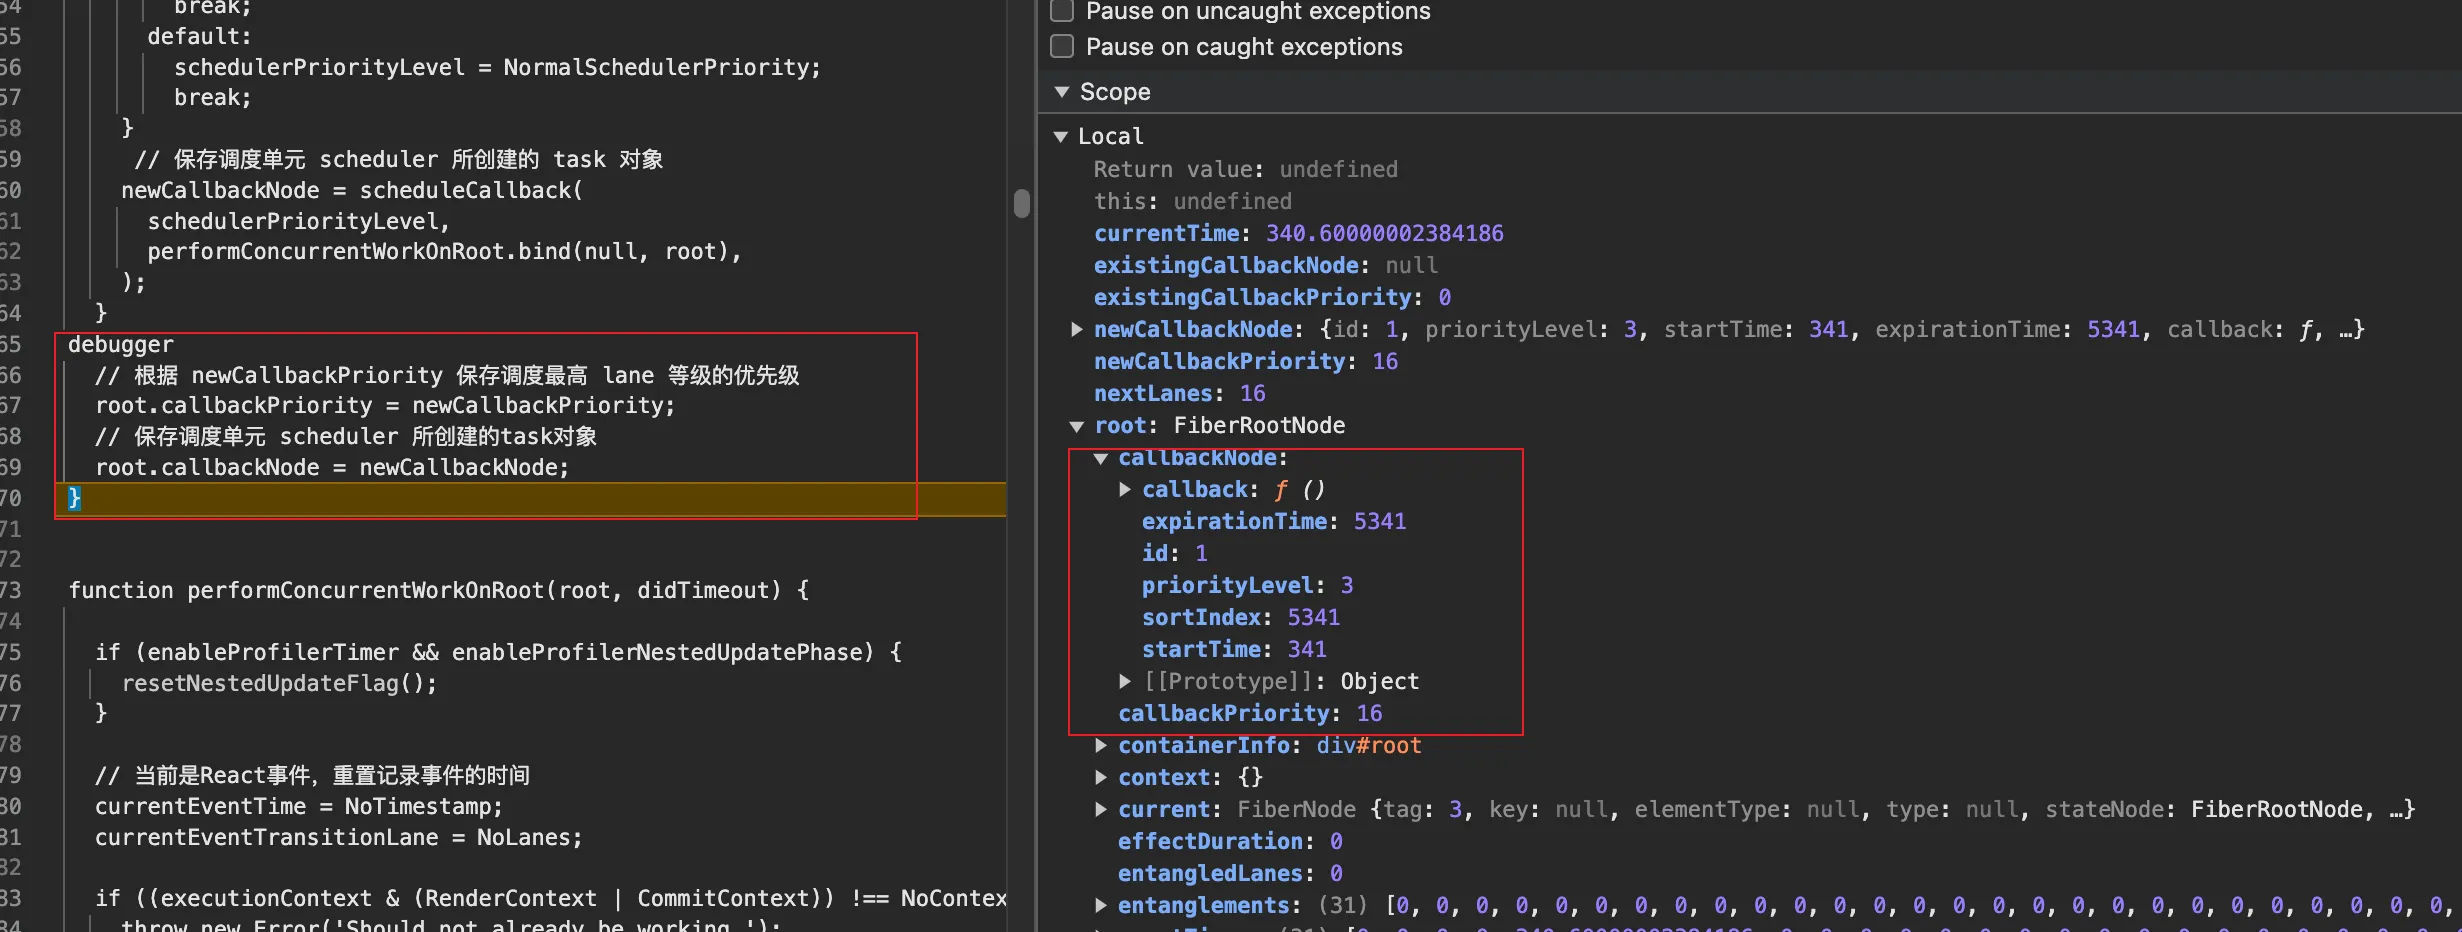
Task: Click the div#root element link
Action: (1368, 745)
